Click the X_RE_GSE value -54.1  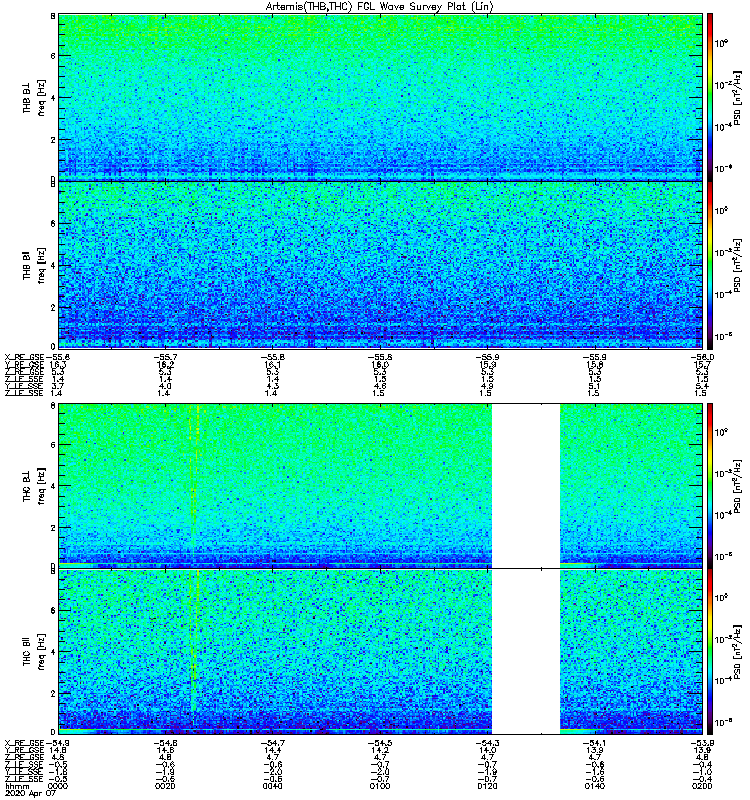pos(595,743)
